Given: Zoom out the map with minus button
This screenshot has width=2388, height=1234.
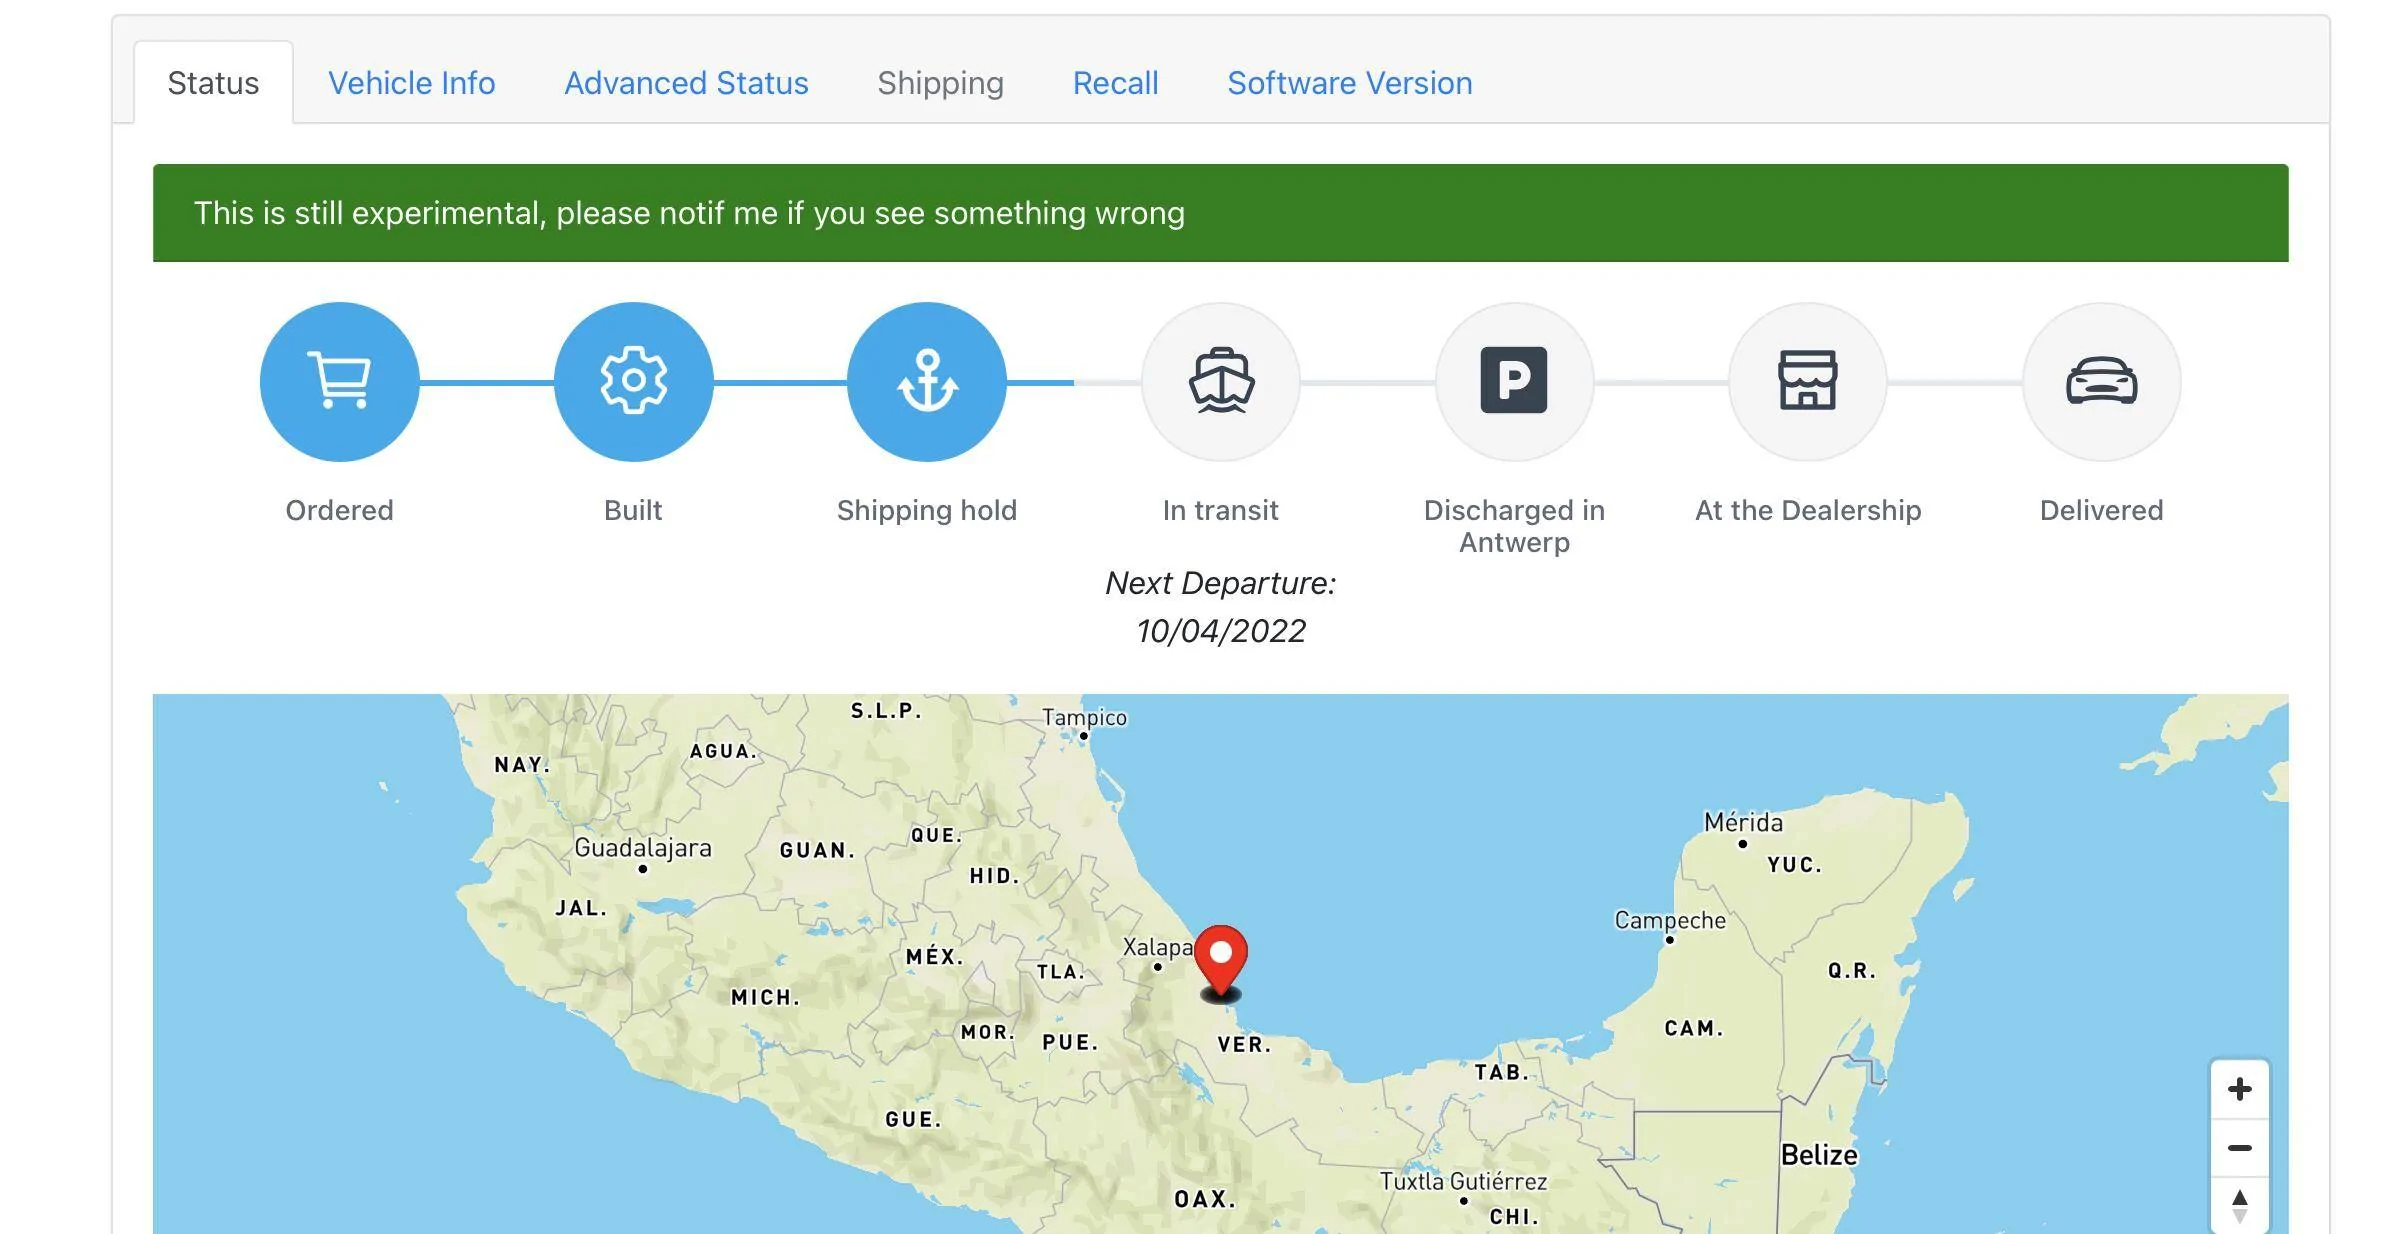Looking at the screenshot, I should [x=2240, y=1148].
